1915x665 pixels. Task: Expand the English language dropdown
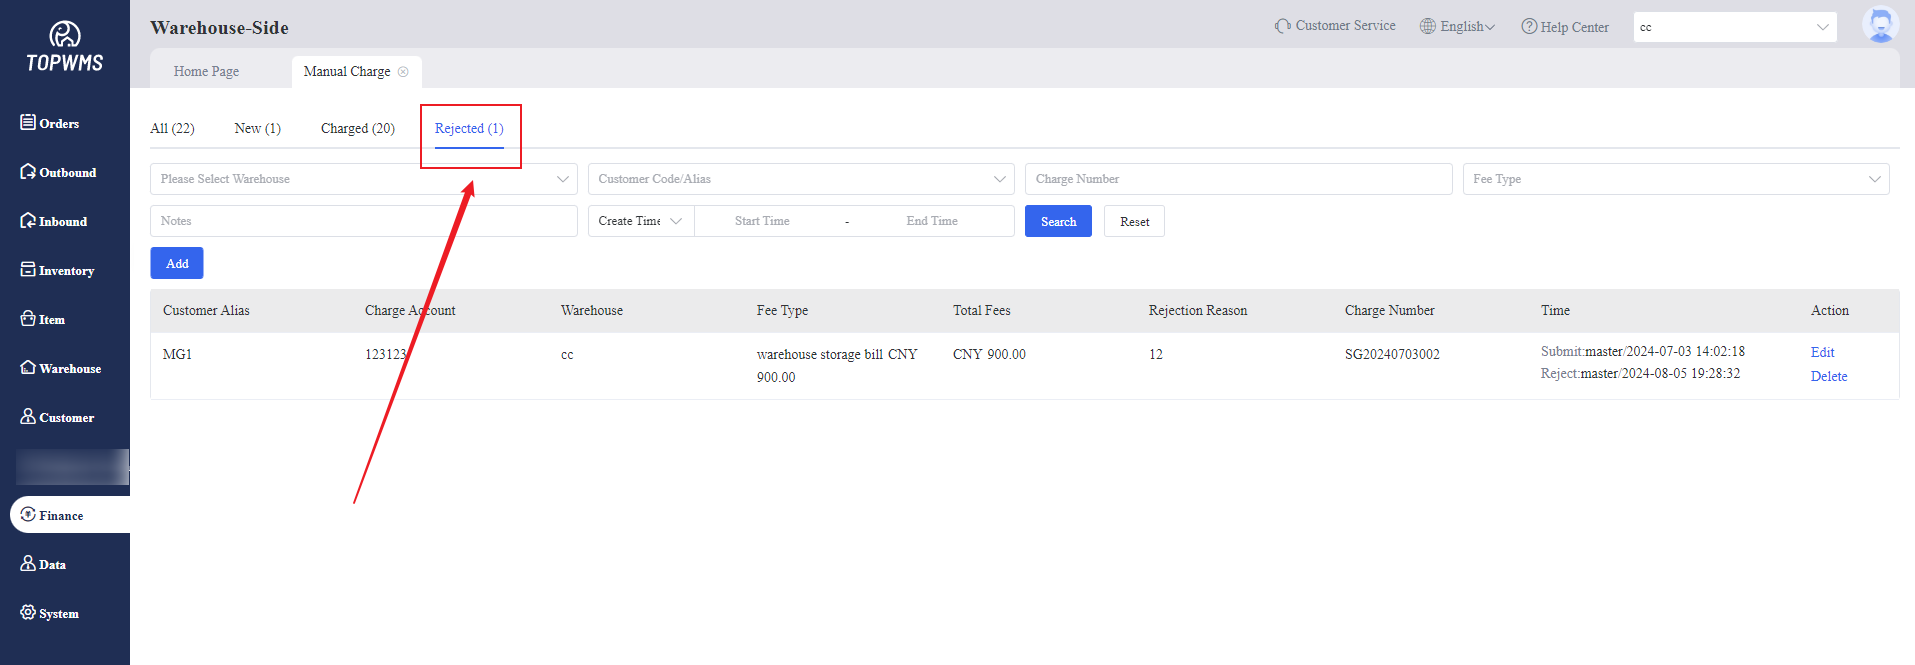pos(1458,27)
